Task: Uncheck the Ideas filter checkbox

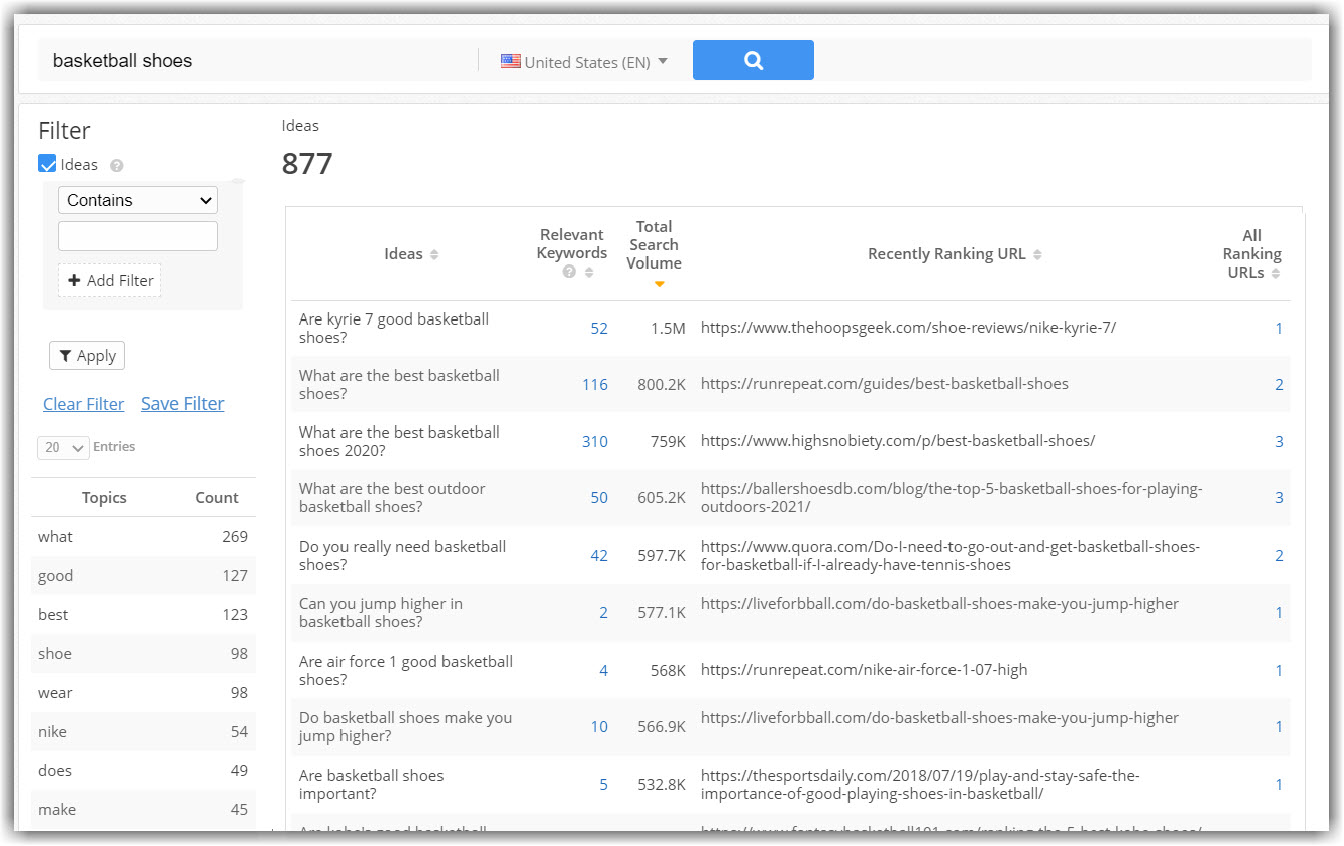Action: pyautogui.click(x=46, y=164)
